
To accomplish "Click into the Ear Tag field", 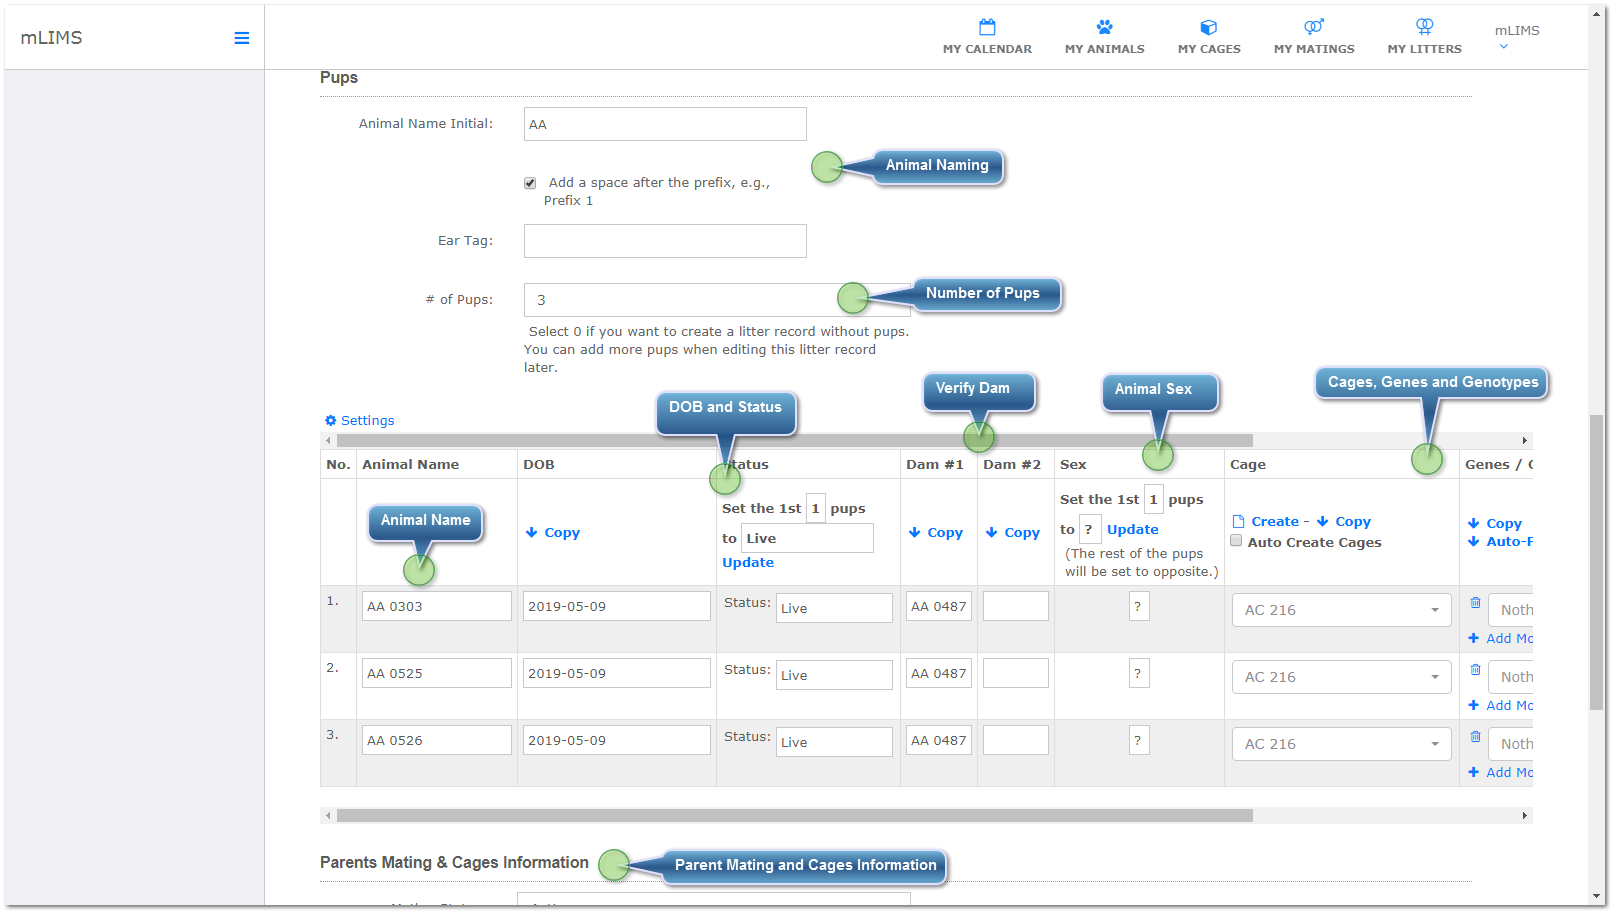I will (x=665, y=241).
